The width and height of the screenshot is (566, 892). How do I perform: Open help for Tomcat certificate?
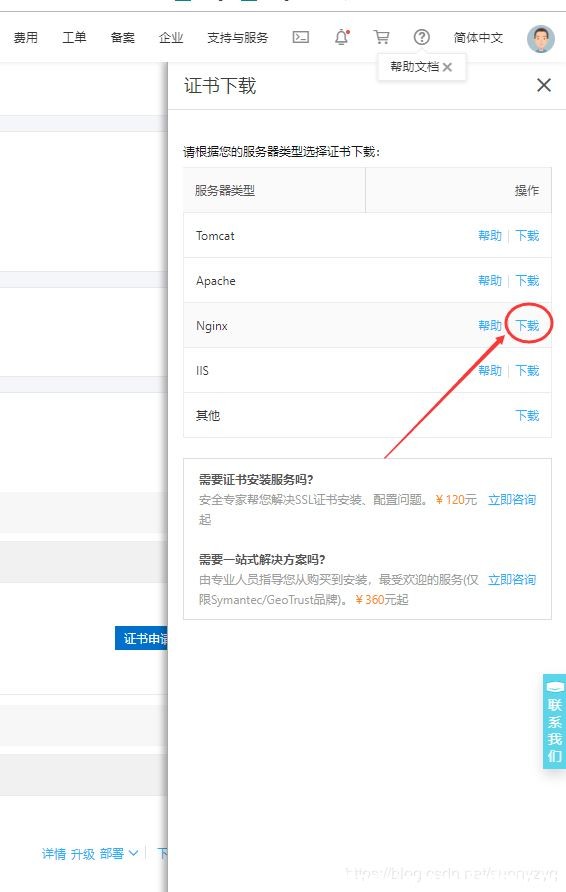(x=490, y=236)
